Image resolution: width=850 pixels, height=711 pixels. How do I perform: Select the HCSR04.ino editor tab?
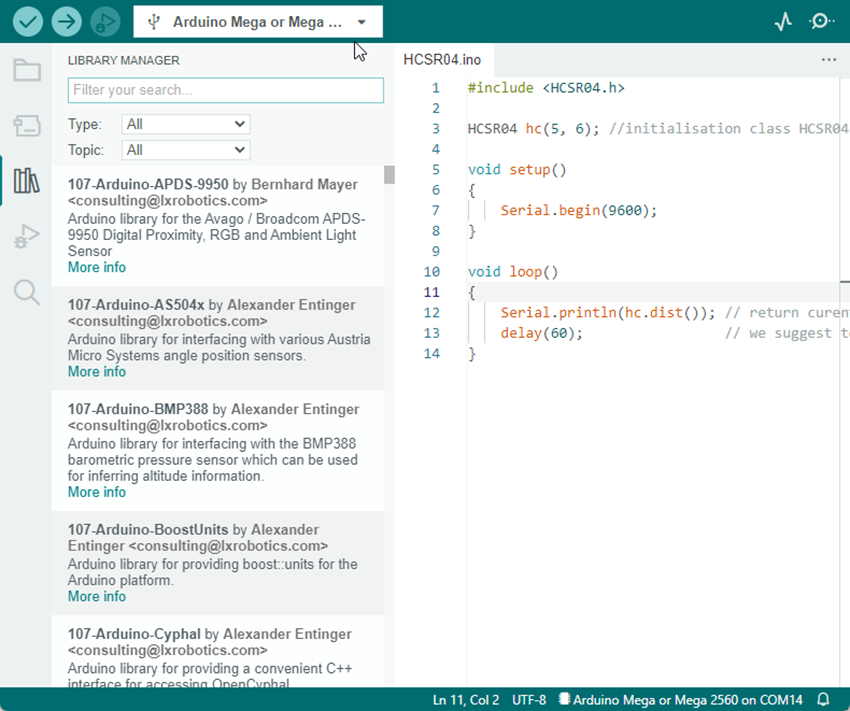pos(442,60)
